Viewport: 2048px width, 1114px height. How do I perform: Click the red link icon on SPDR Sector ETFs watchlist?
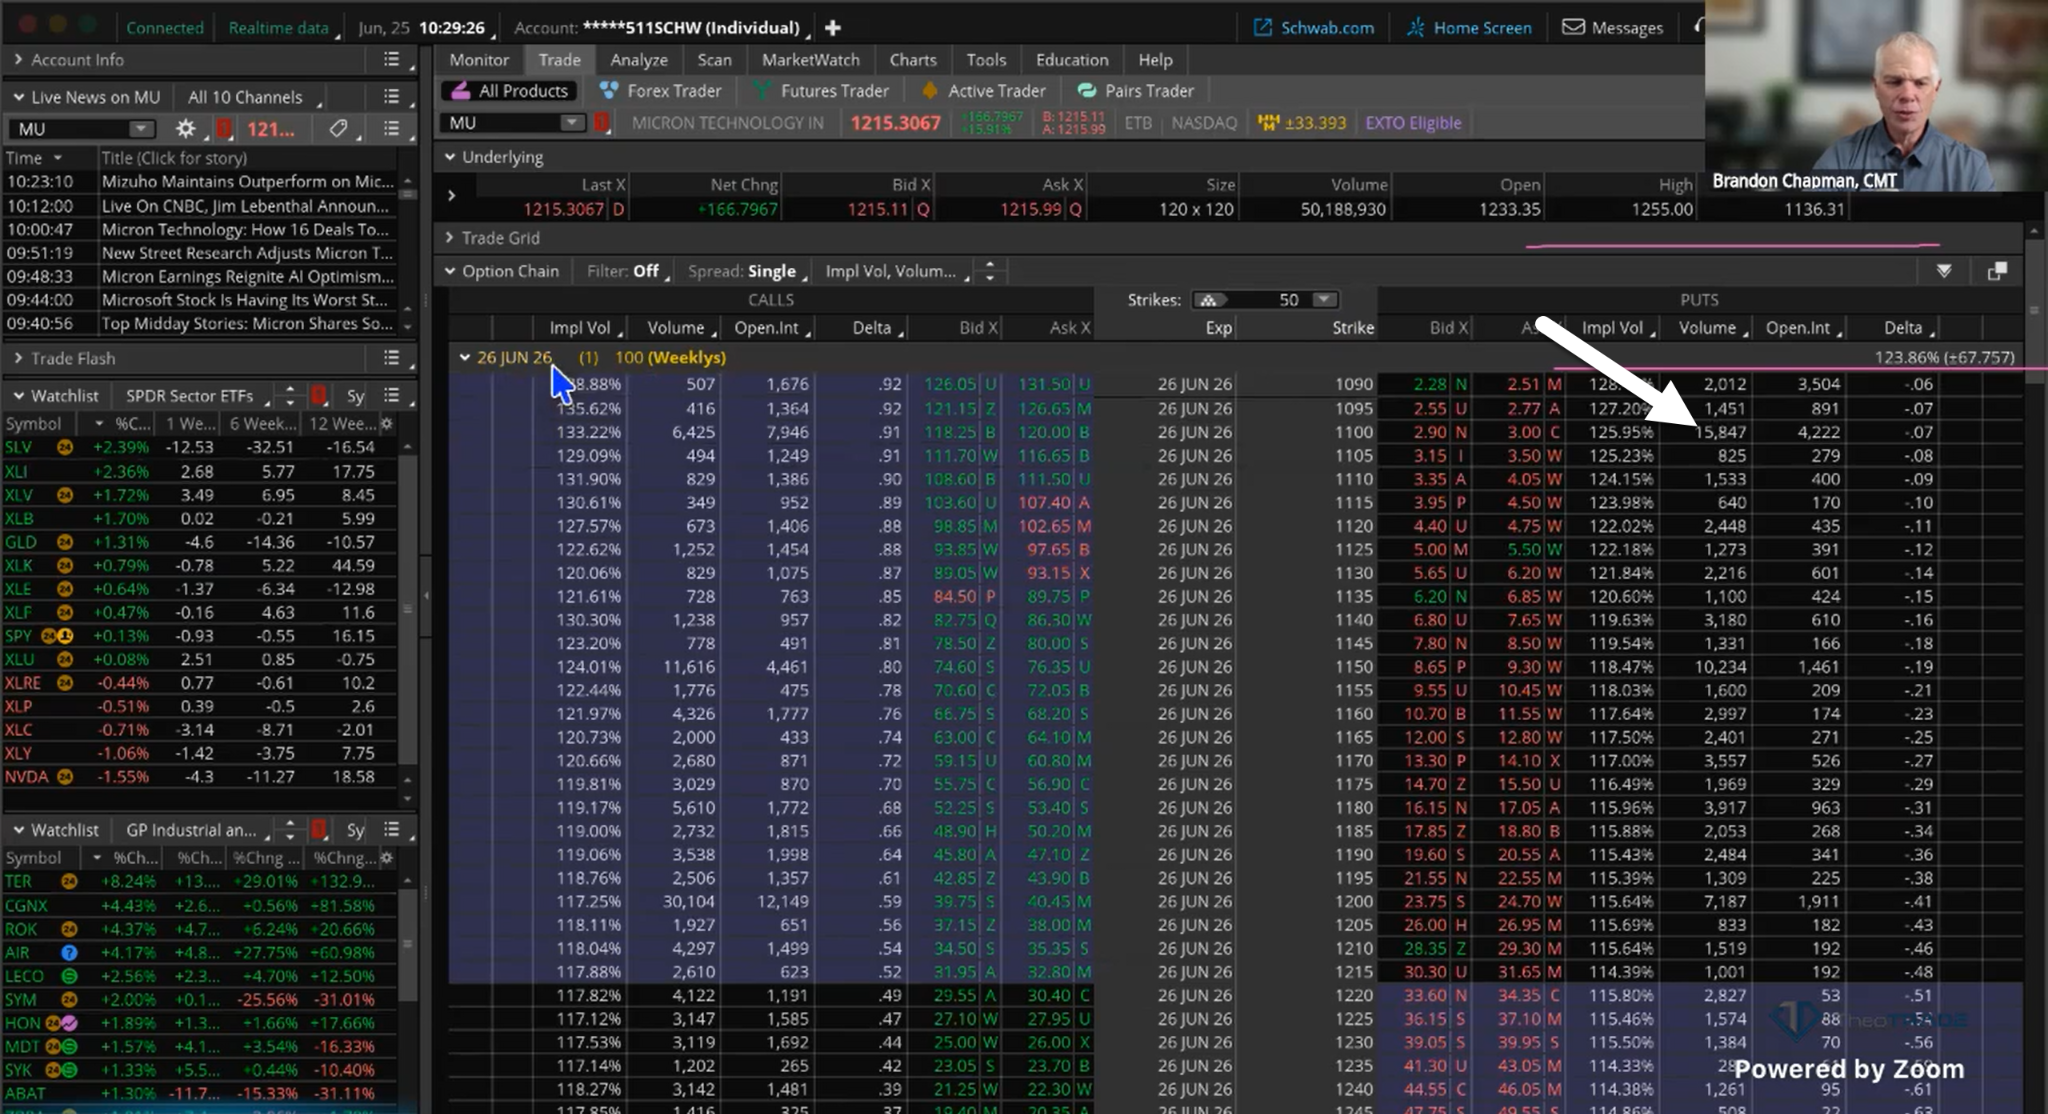319,396
